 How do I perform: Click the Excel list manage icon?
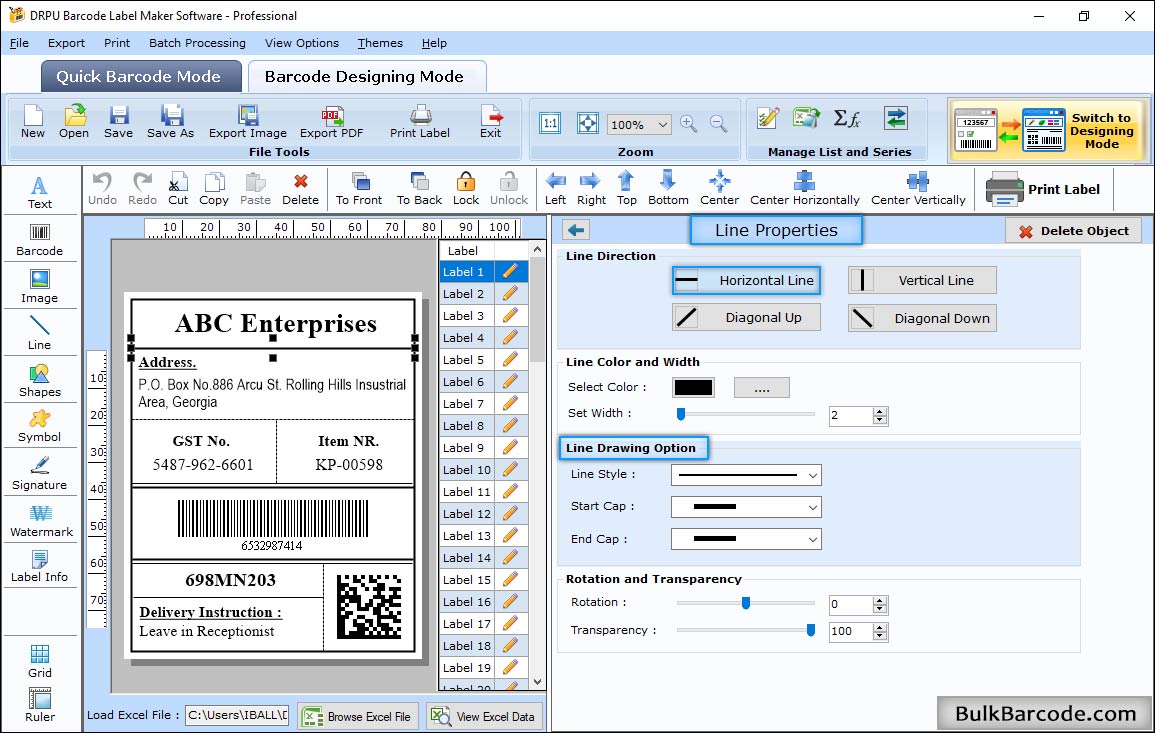coord(807,118)
